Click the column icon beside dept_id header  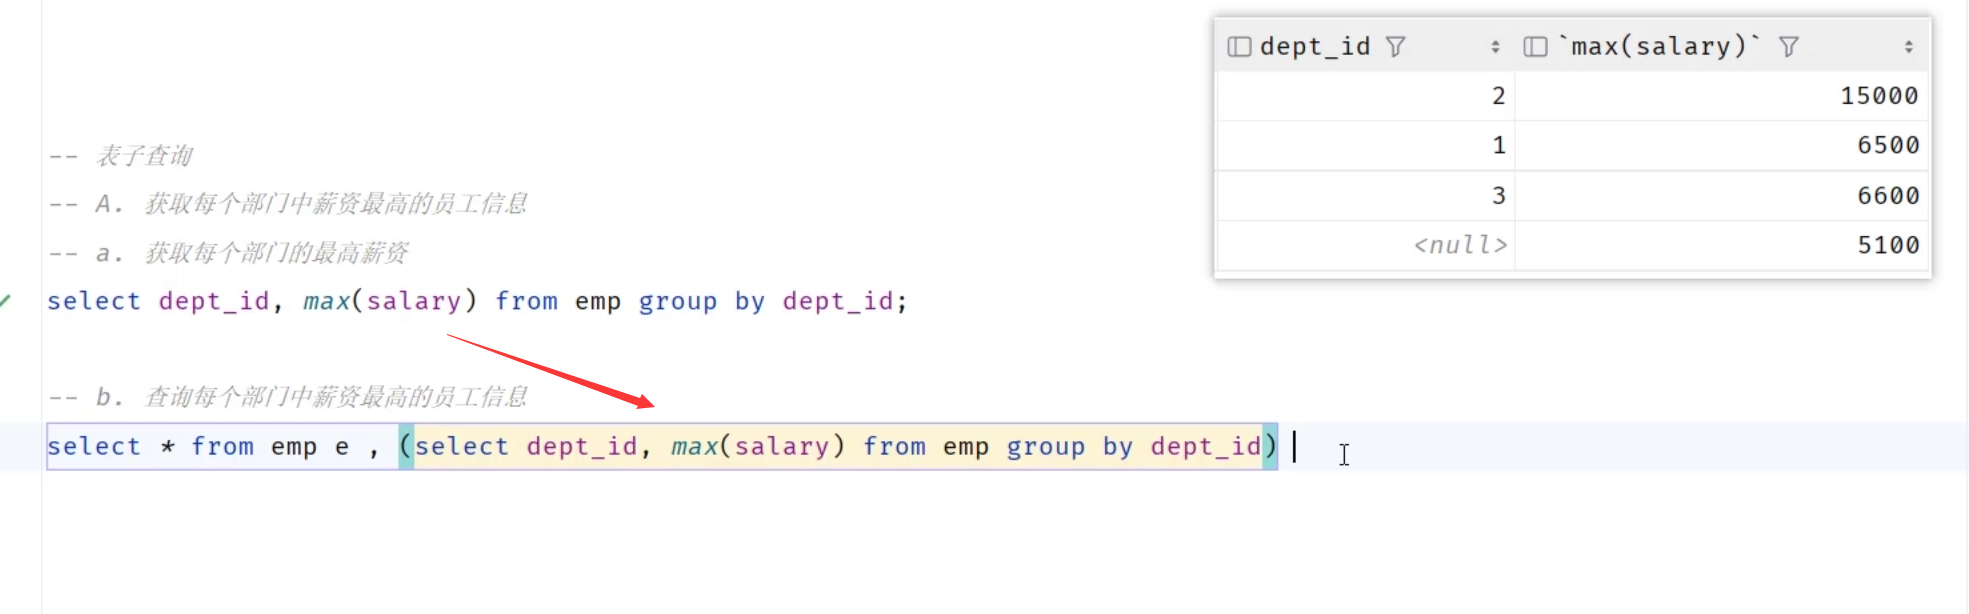click(1239, 47)
